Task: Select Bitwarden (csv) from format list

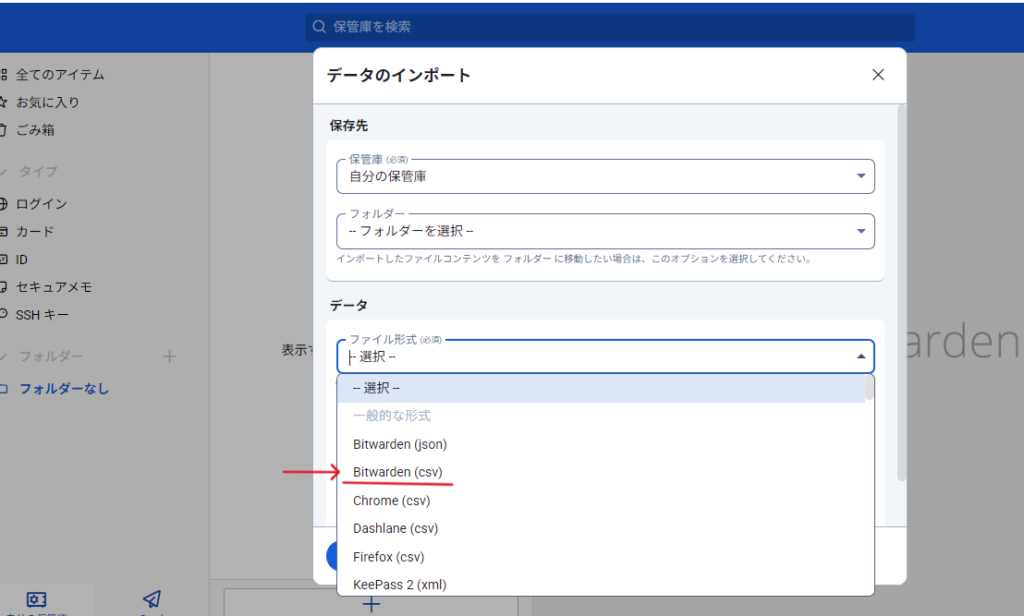Action: coord(601,472)
